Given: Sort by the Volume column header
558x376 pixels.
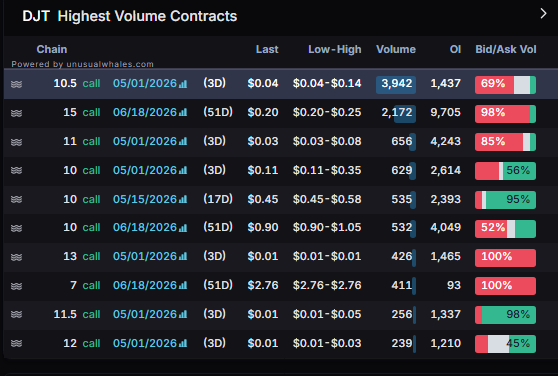Looking at the screenshot, I should 396,49.
